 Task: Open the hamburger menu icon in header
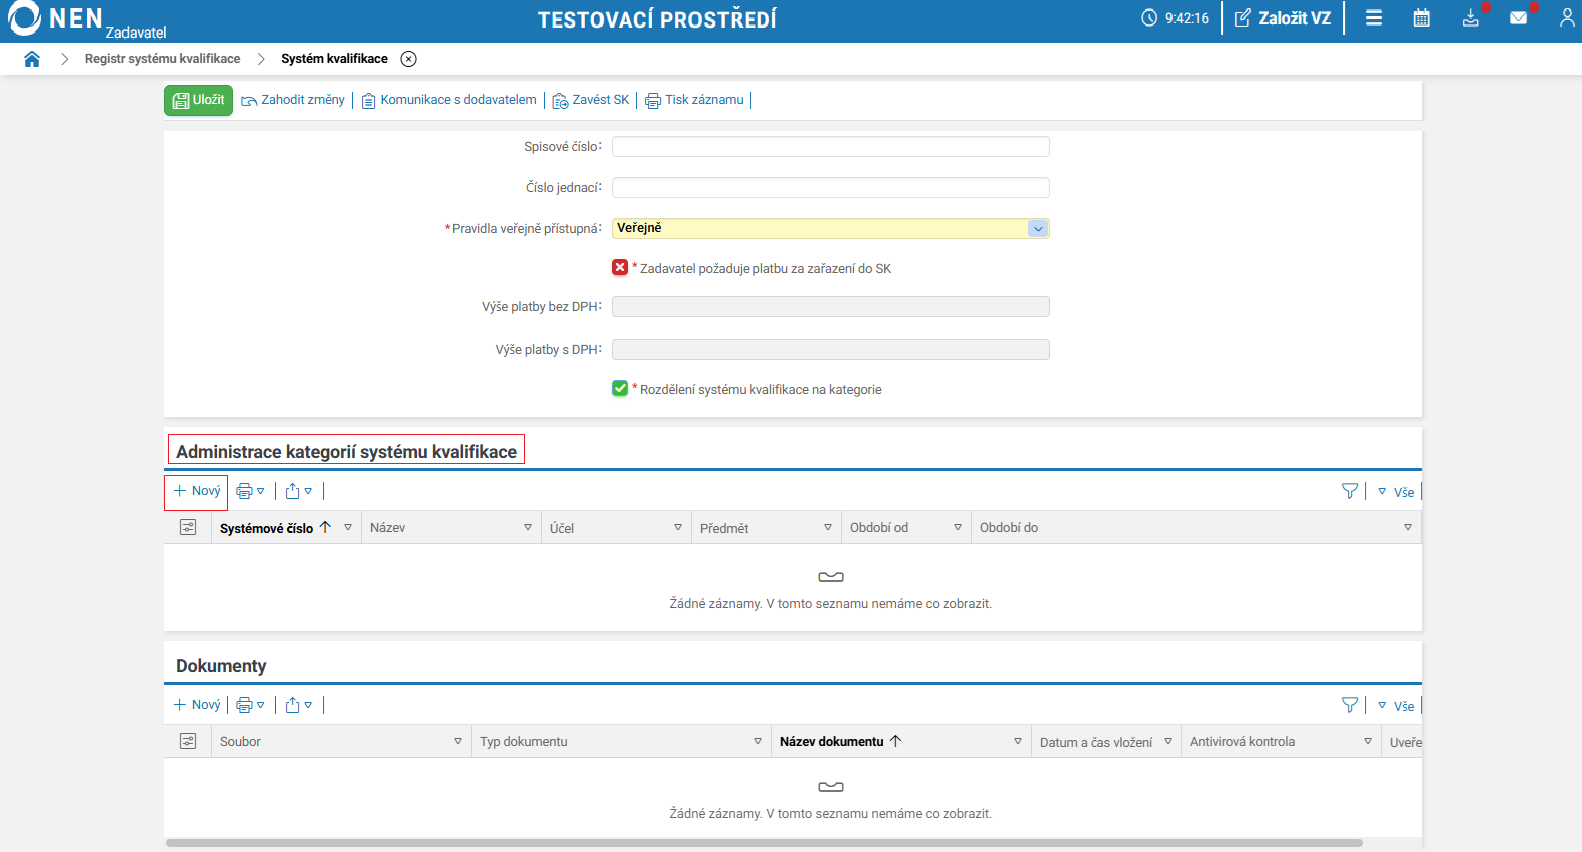(x=1374, y=18)
